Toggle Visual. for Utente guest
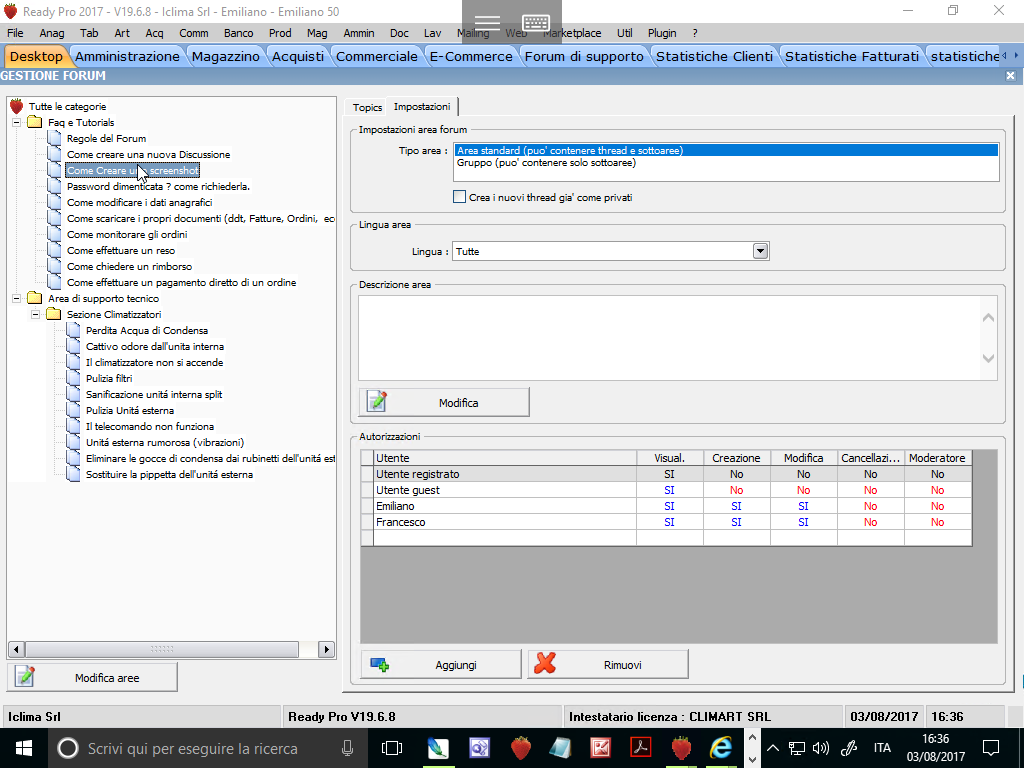The height and width of the screenshot is (768, 1024). pyautogui.click(x=669, y=490)
